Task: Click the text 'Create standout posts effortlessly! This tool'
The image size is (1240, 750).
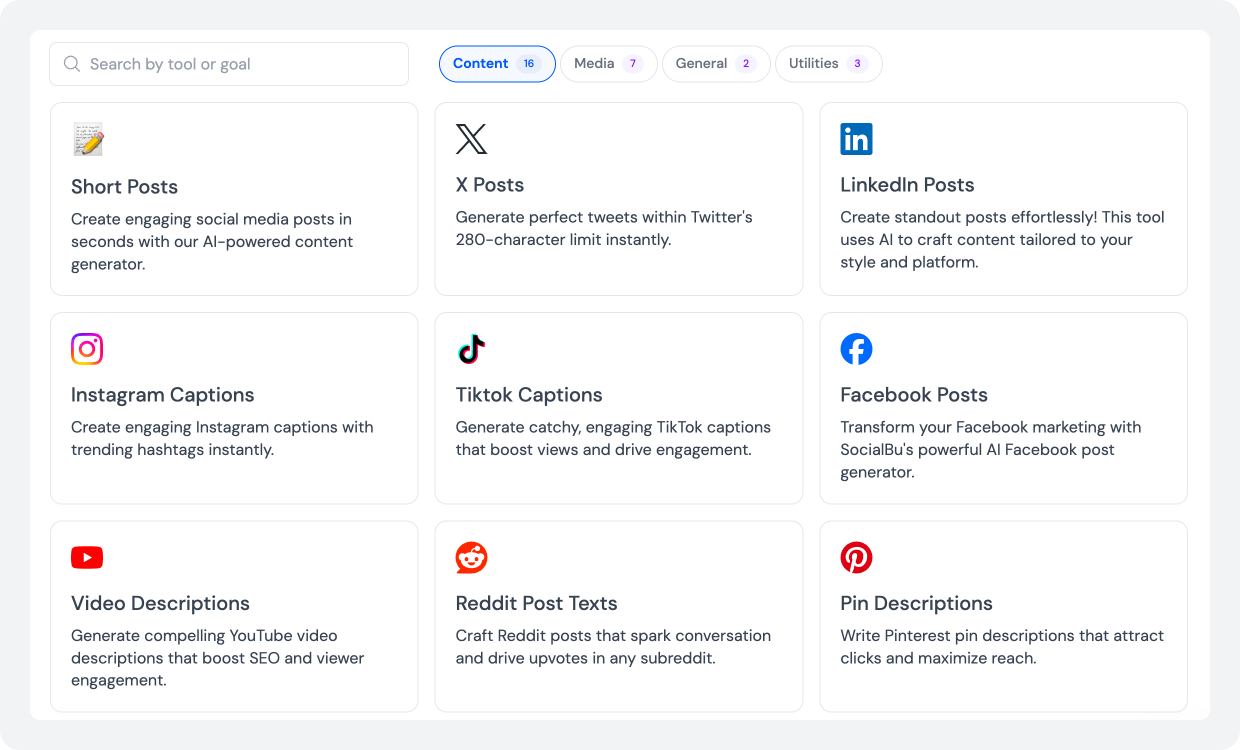Action: [x=1002, y=217]
